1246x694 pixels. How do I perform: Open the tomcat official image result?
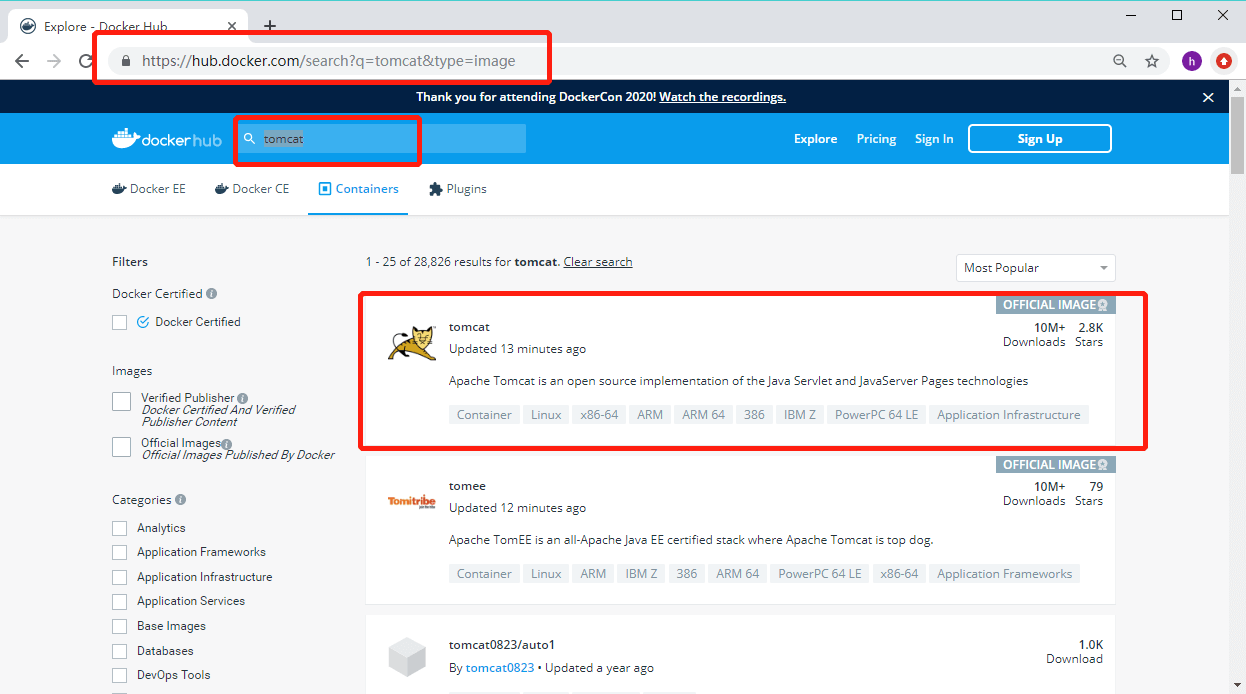coord(469,327)
